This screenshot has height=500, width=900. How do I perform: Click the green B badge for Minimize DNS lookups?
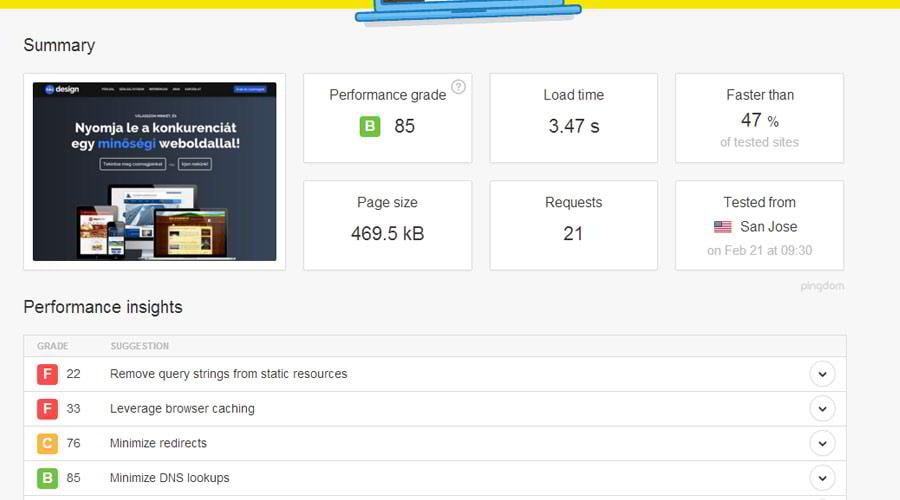47,478
